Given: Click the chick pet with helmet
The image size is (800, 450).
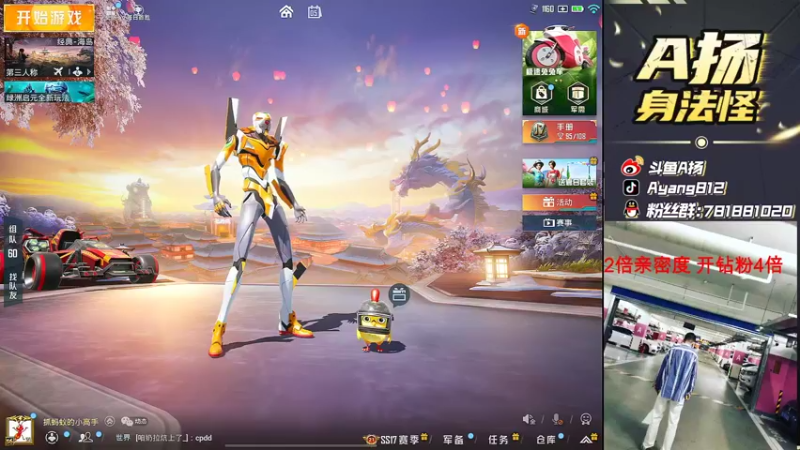Looking at the screenshot, I should [375, 322].
